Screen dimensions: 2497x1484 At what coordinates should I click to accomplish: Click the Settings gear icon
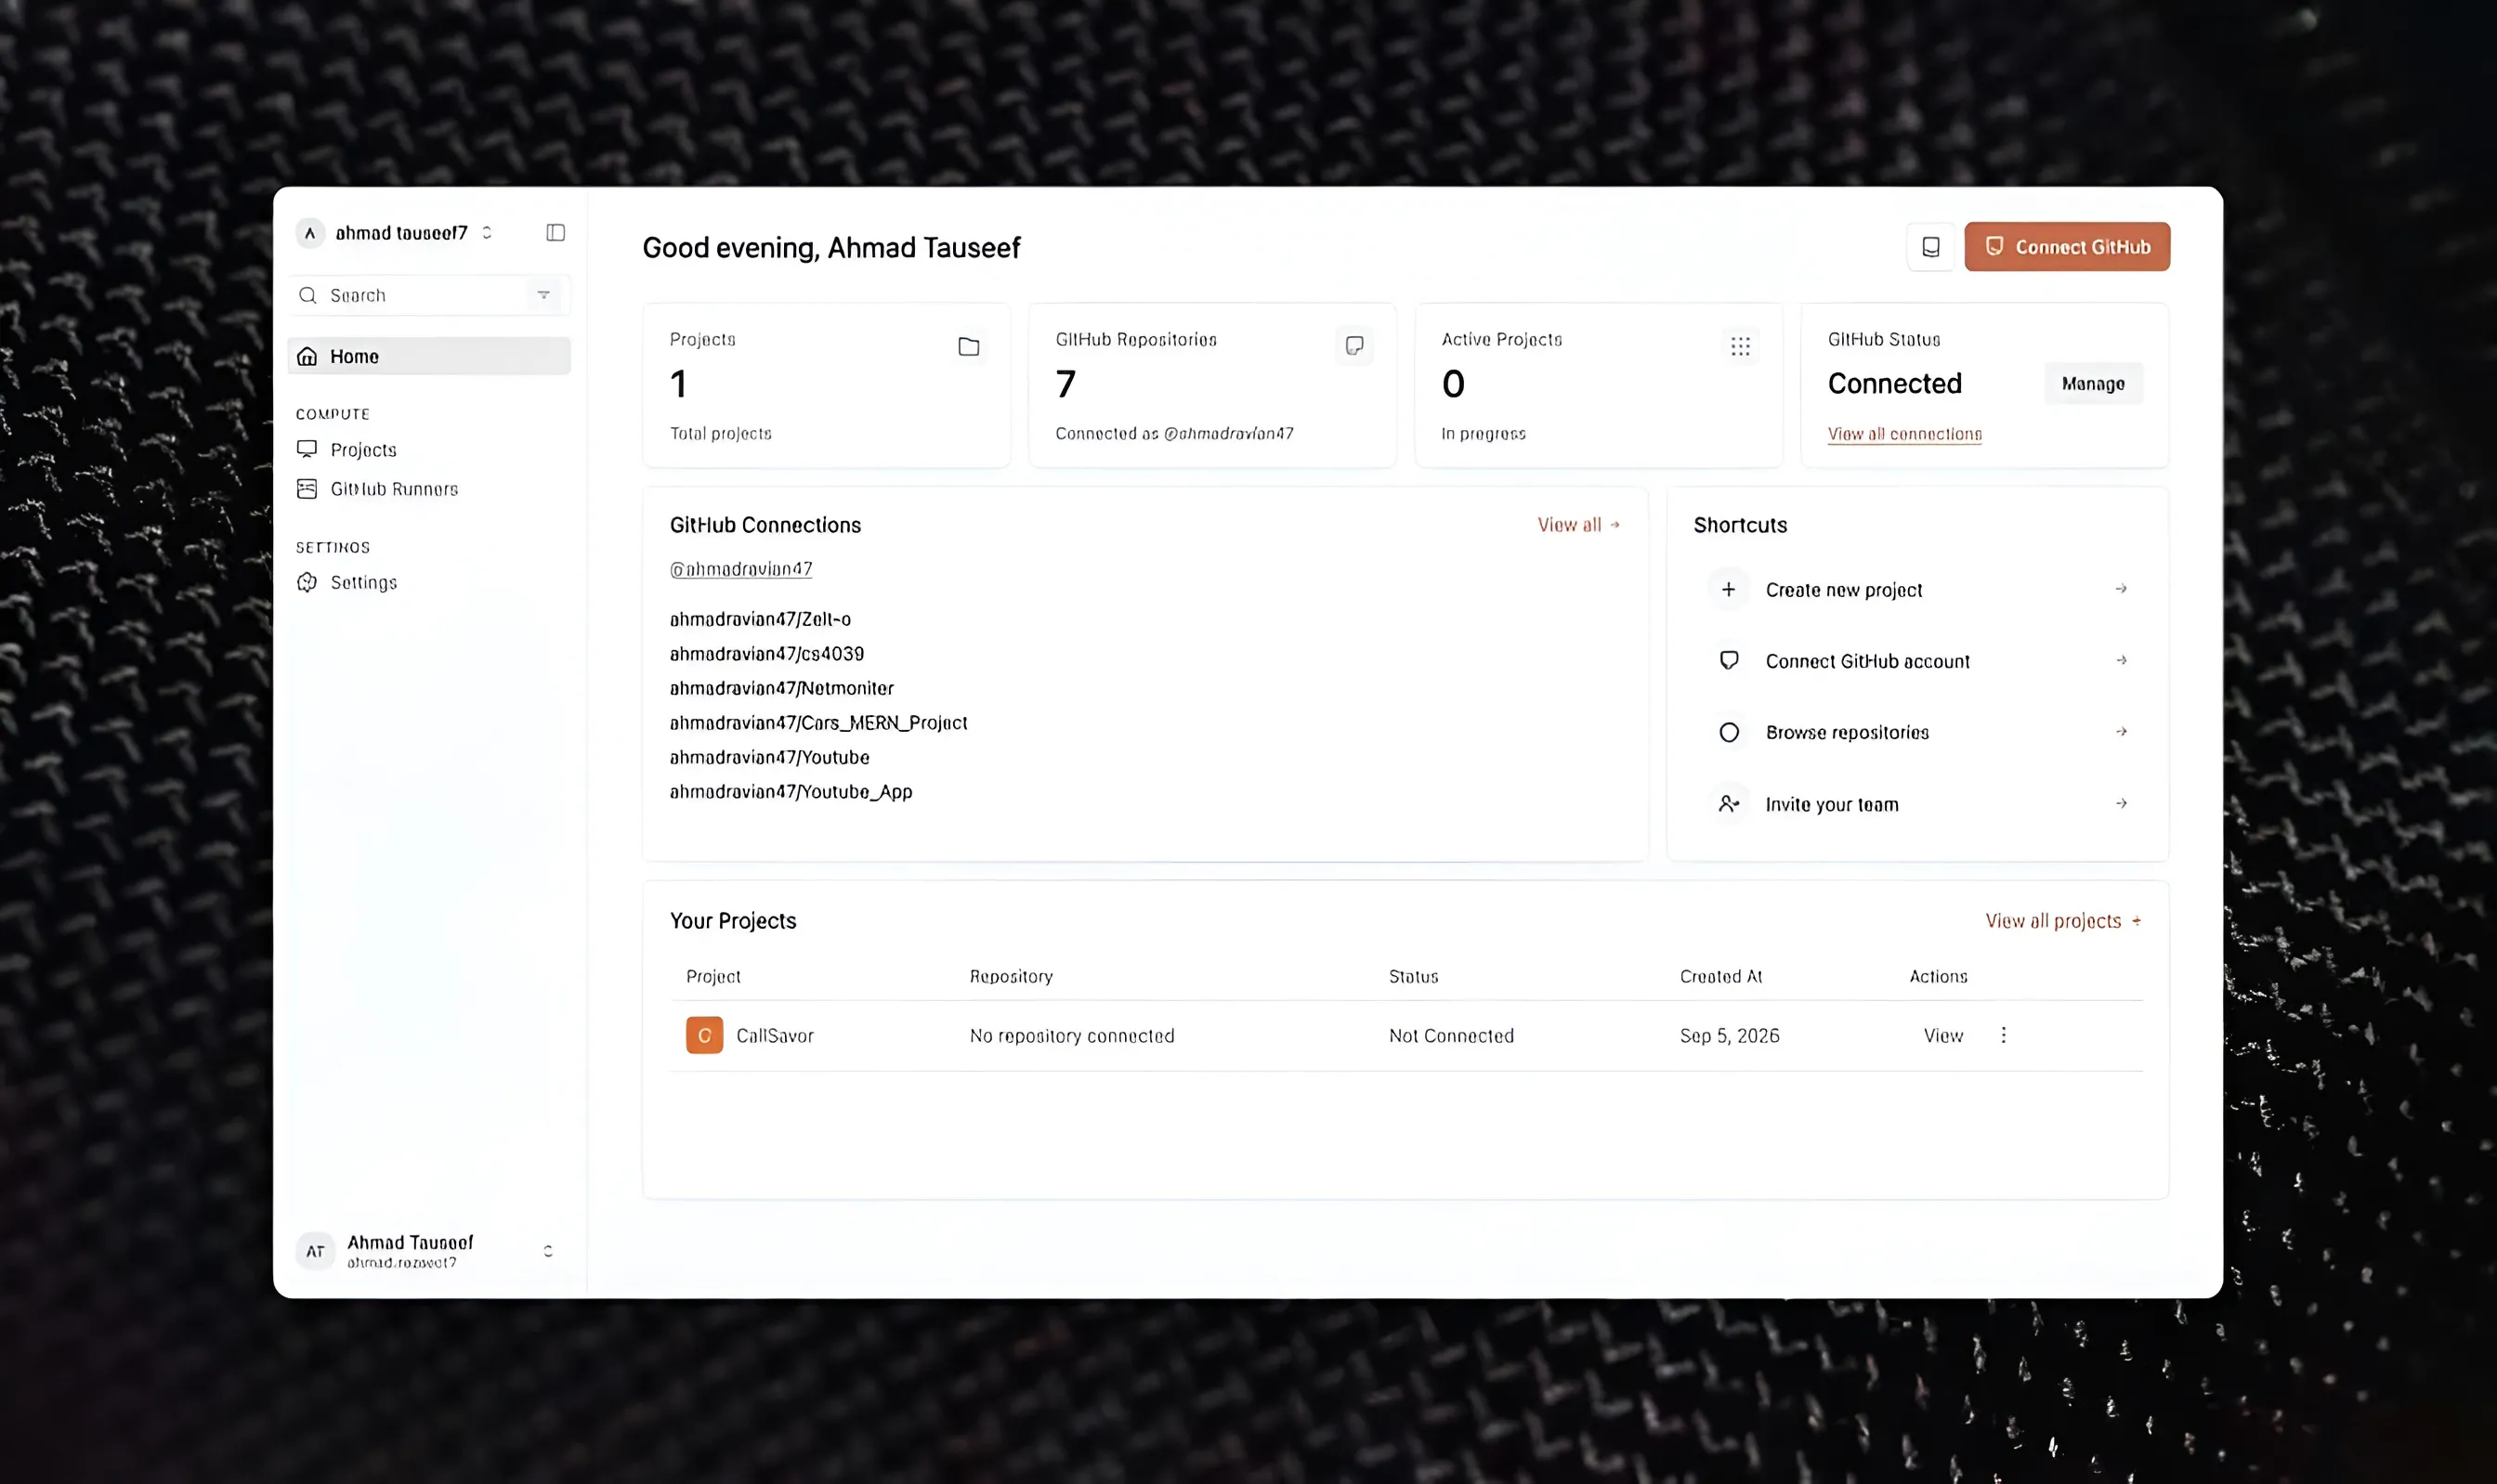tap(307, 582)
